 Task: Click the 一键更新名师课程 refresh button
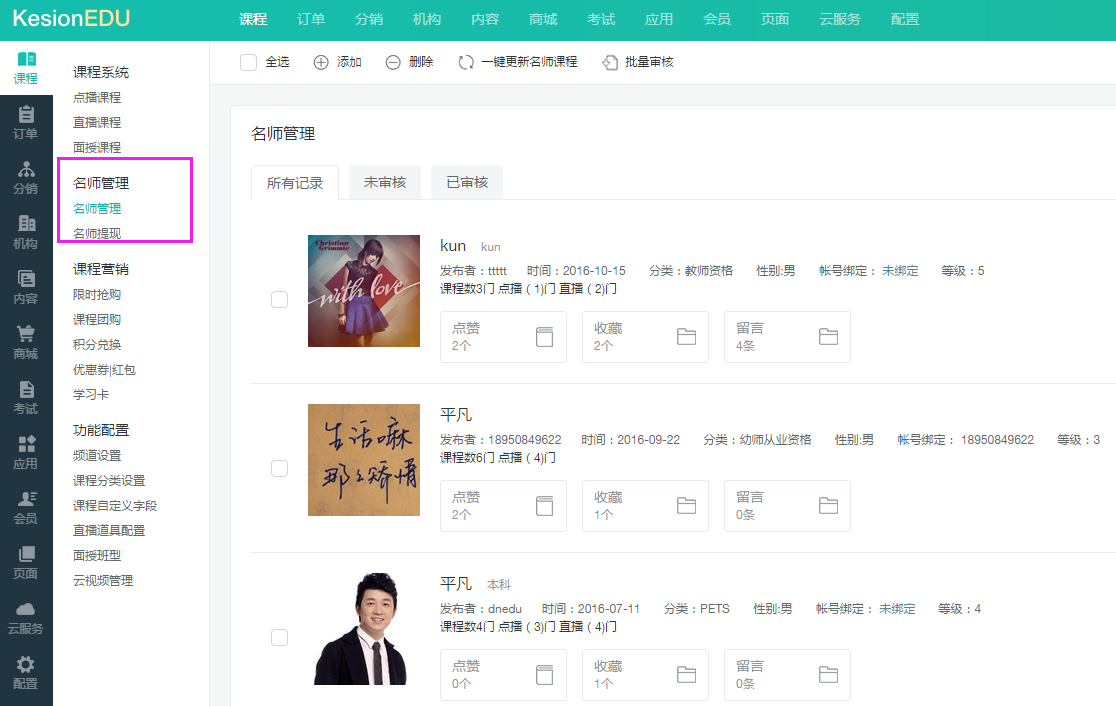click(518, 62)
